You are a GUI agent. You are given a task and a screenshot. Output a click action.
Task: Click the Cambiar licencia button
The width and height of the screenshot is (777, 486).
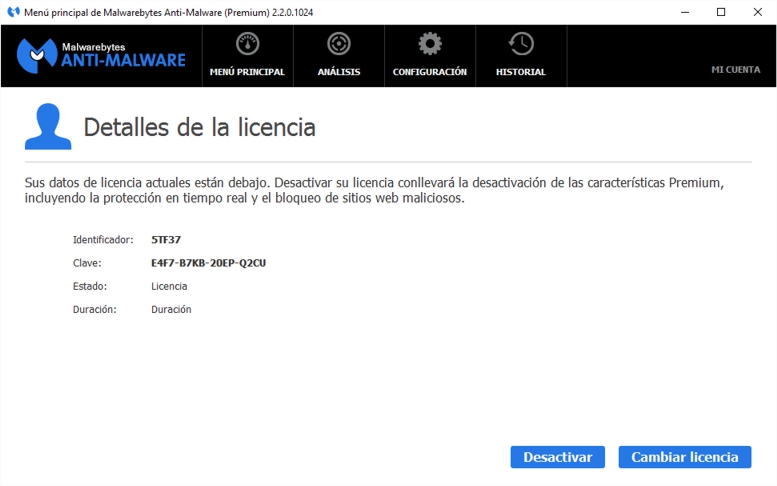(685, 457)
